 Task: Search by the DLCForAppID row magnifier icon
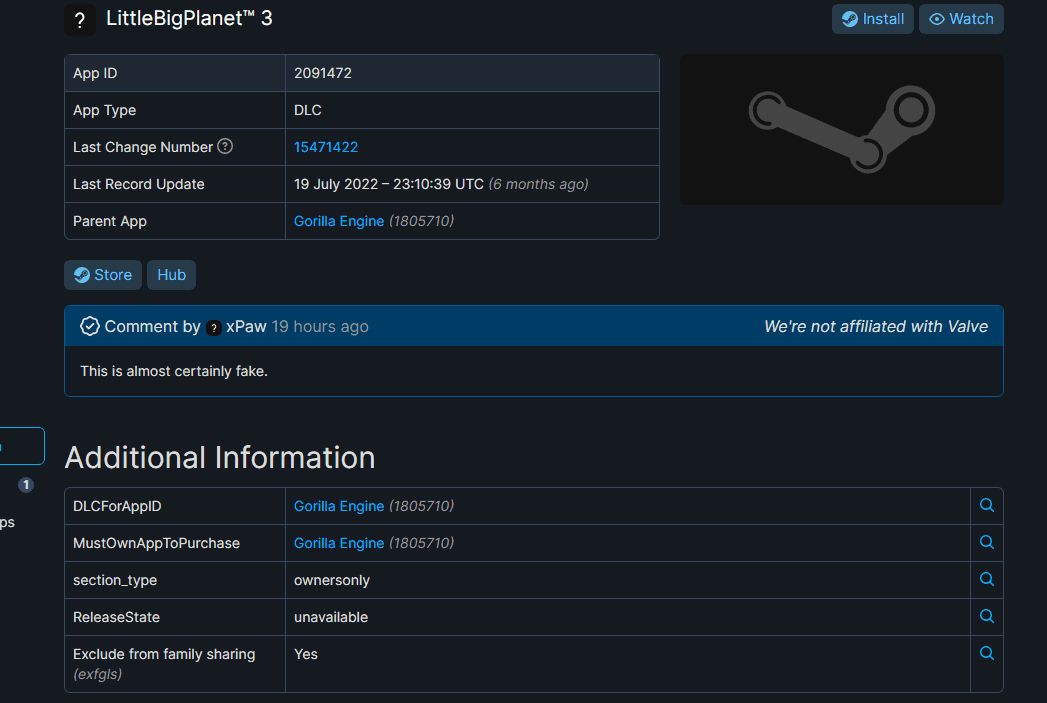tap(986, 505)
